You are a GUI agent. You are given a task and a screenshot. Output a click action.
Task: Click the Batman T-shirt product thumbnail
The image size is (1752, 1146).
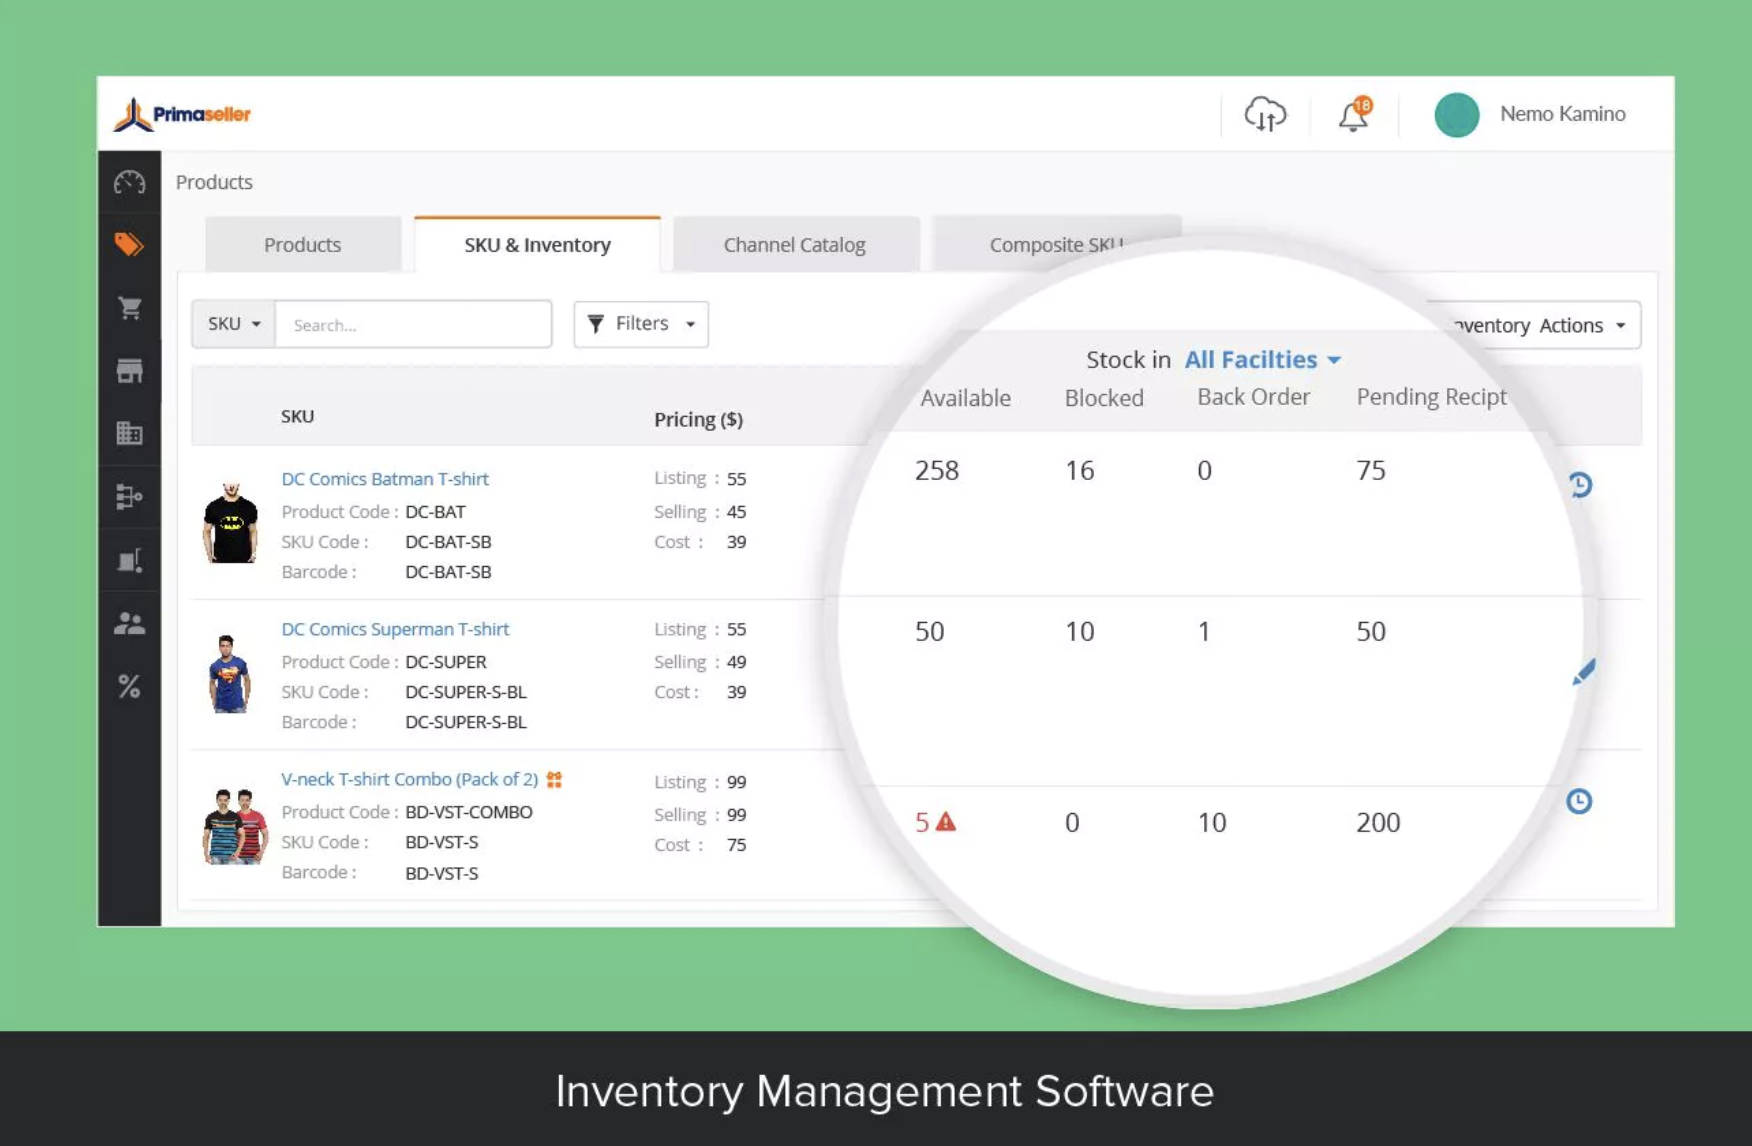click(230, 523)
